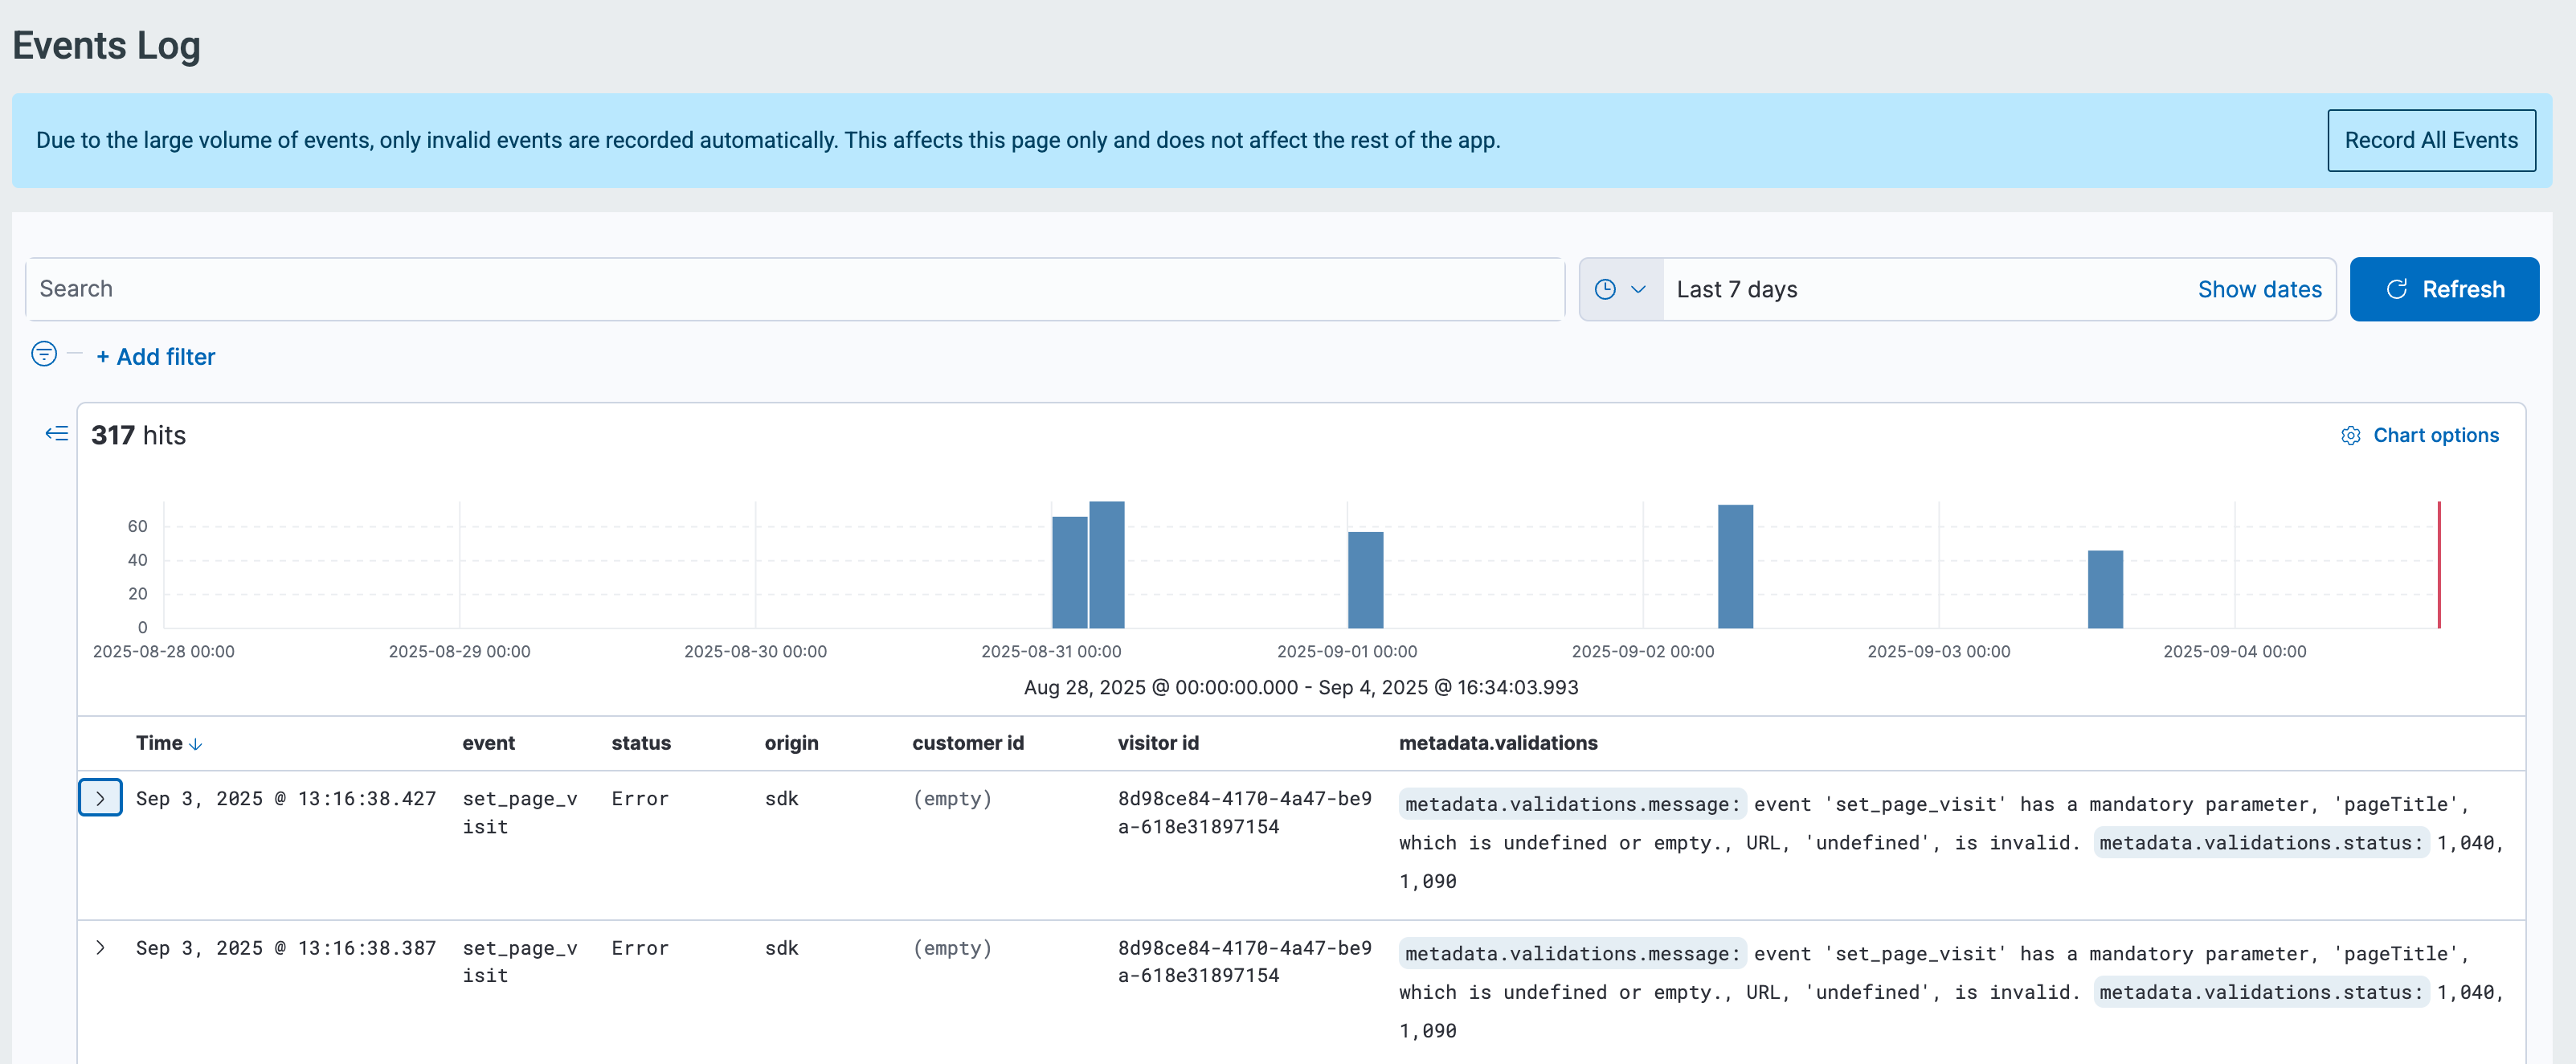Click the Sep 2 histogram bar
This screenshot has width=2576, height=1064.
coord(1735,566)
